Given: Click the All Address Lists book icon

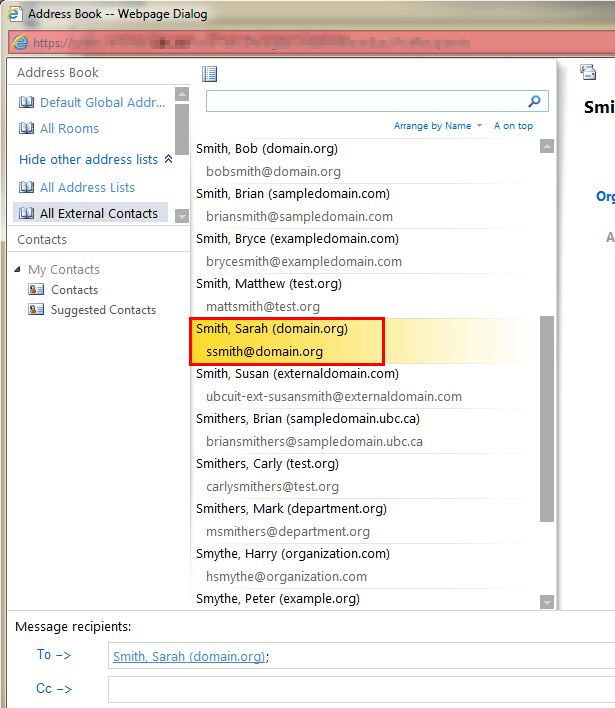Looking at the screenshot, I should coord(26,187).
